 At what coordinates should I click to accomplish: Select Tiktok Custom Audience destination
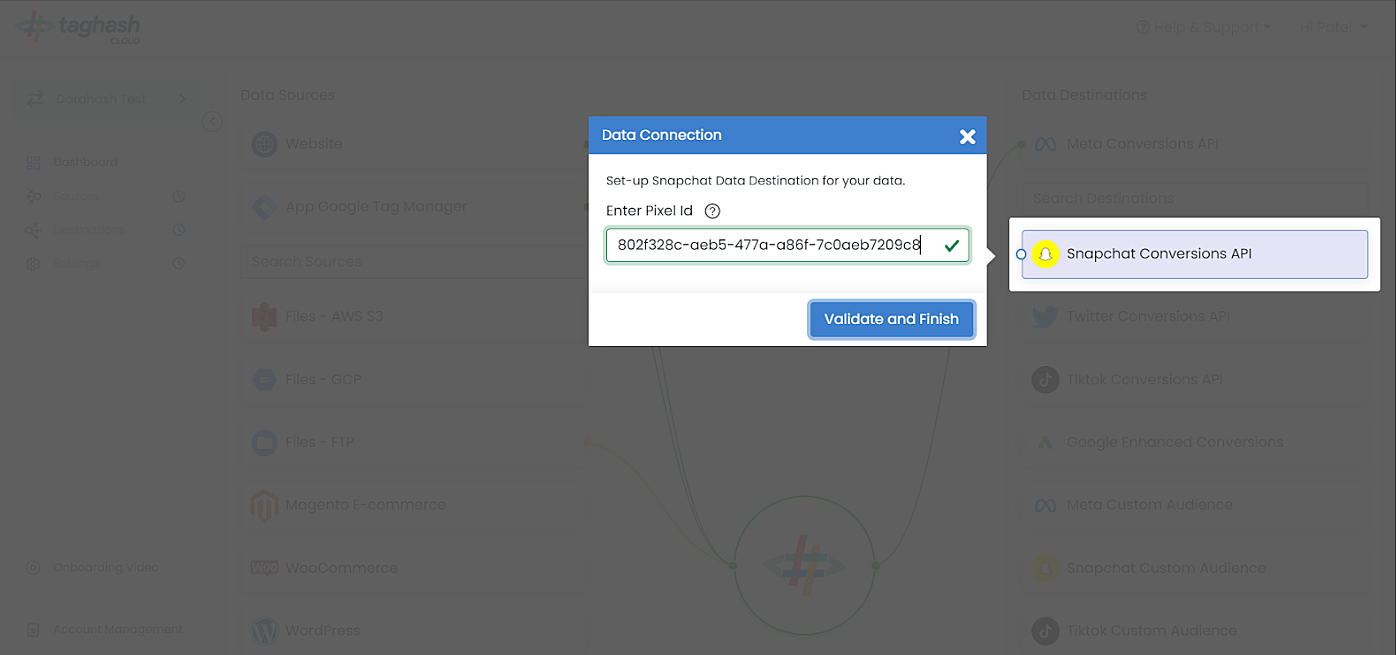(1194, 631)
